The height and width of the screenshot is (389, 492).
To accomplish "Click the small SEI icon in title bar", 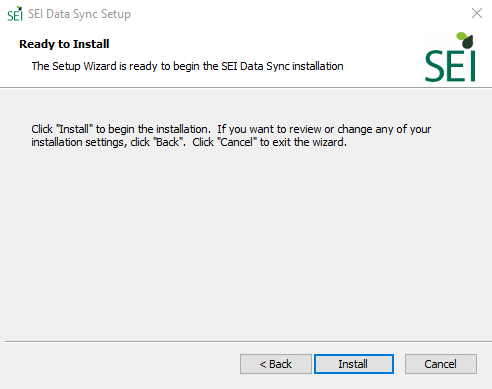I will click(15, 14).
